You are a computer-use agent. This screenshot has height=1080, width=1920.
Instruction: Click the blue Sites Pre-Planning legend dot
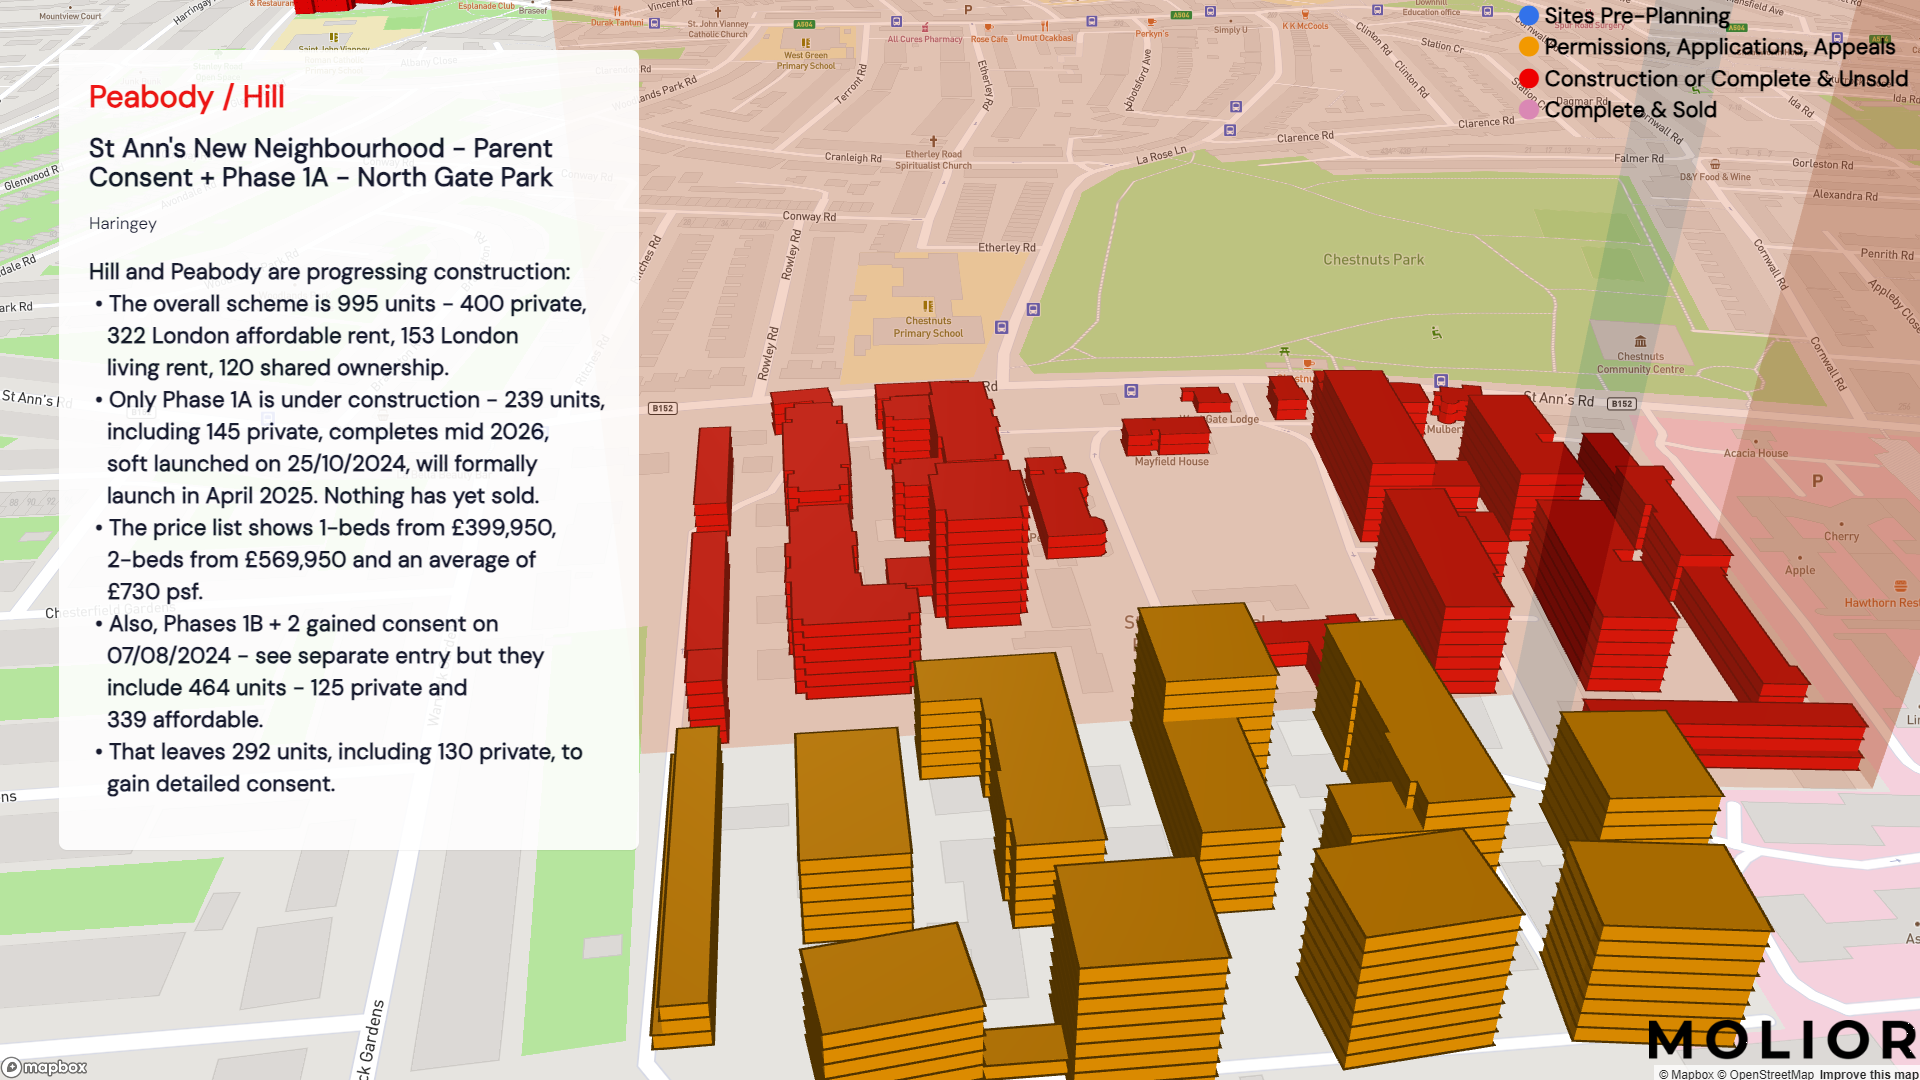tap(1528, 15)
